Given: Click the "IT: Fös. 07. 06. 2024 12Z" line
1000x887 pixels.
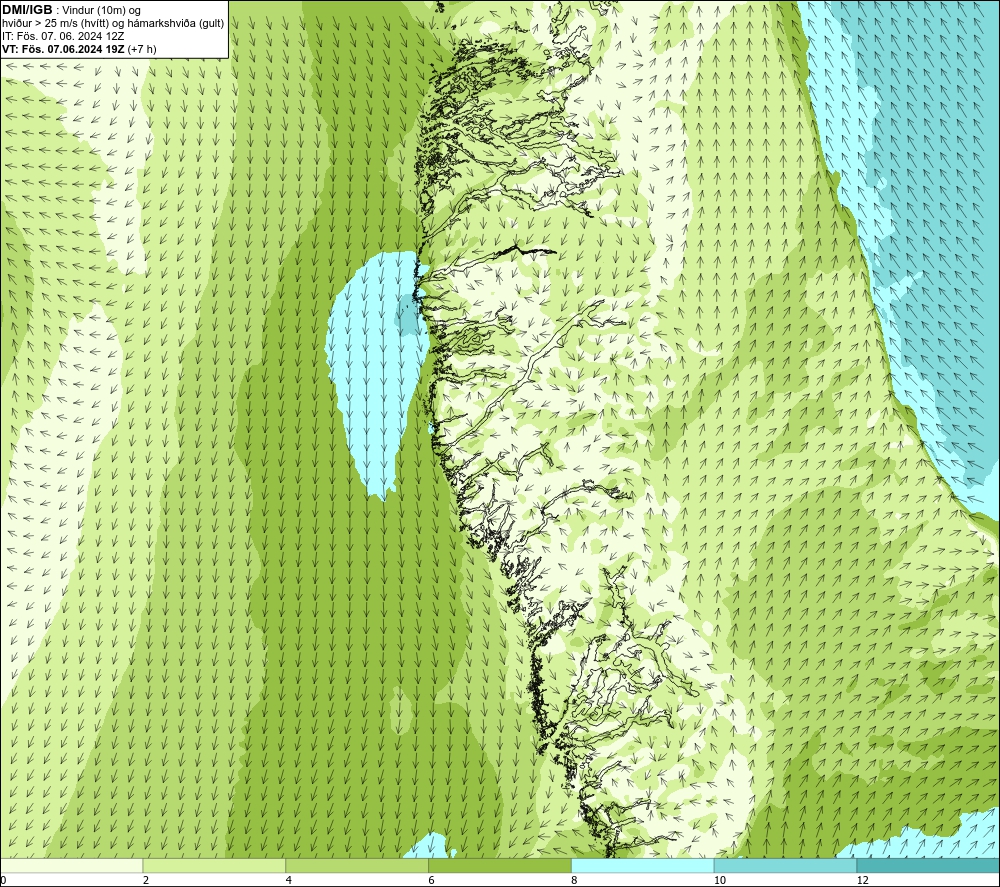Looking at the screenshot, I should point(63,36).
